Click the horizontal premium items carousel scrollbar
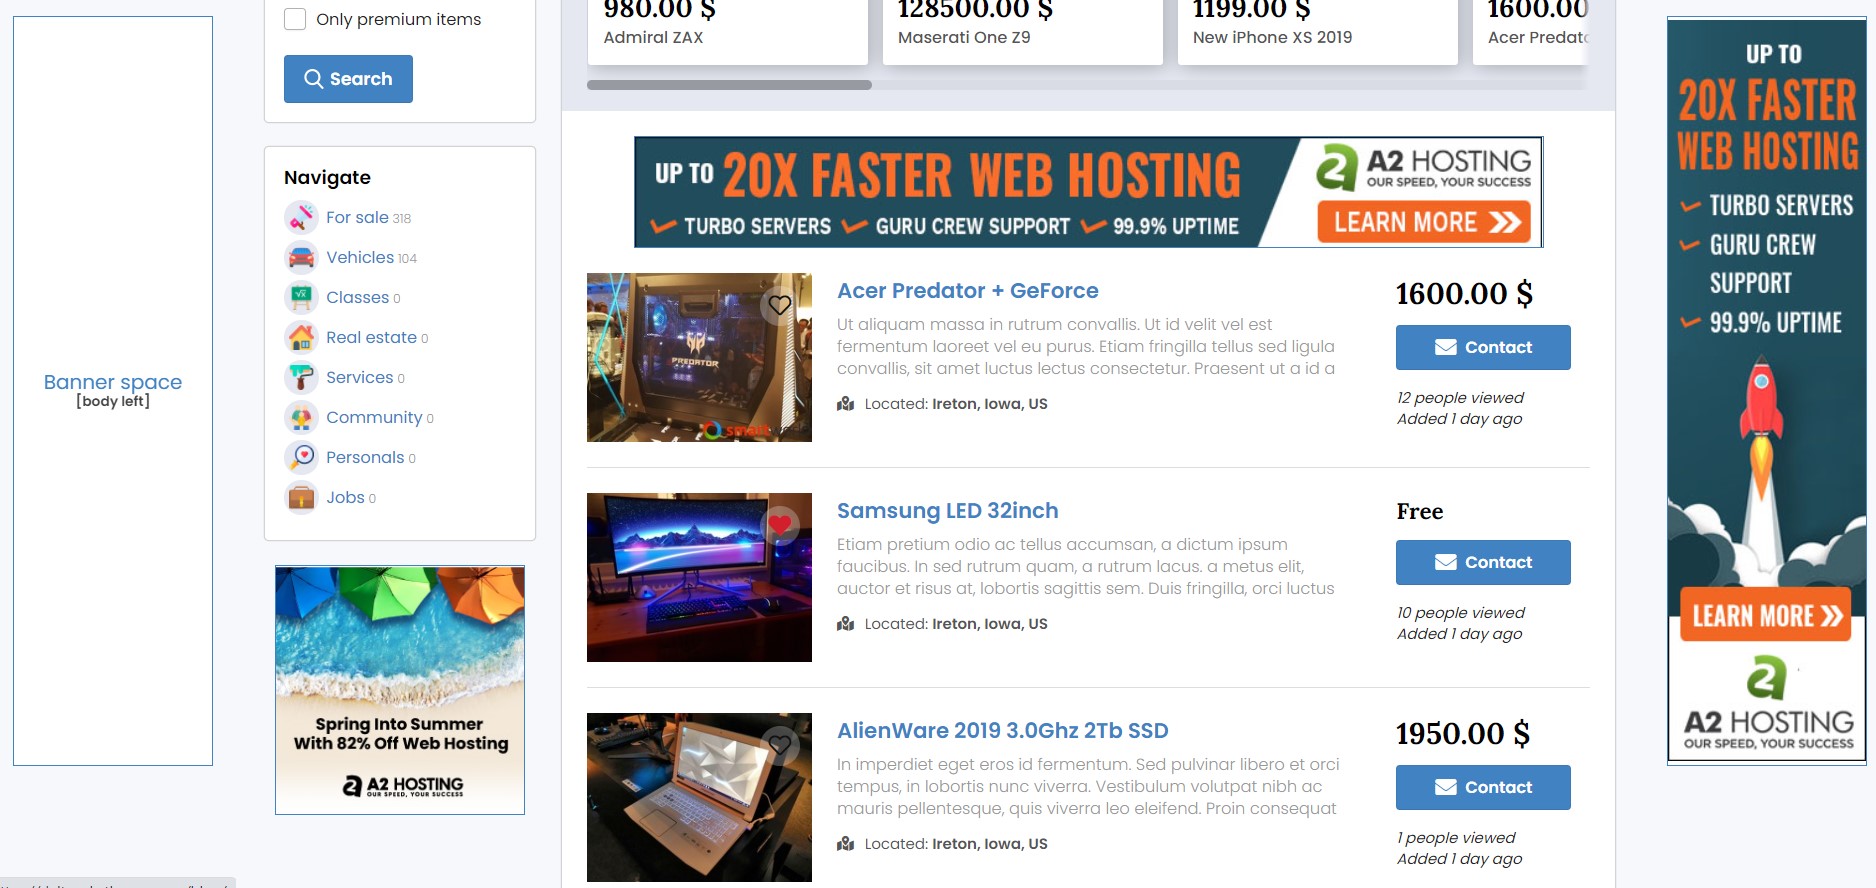 pos(729,85)
